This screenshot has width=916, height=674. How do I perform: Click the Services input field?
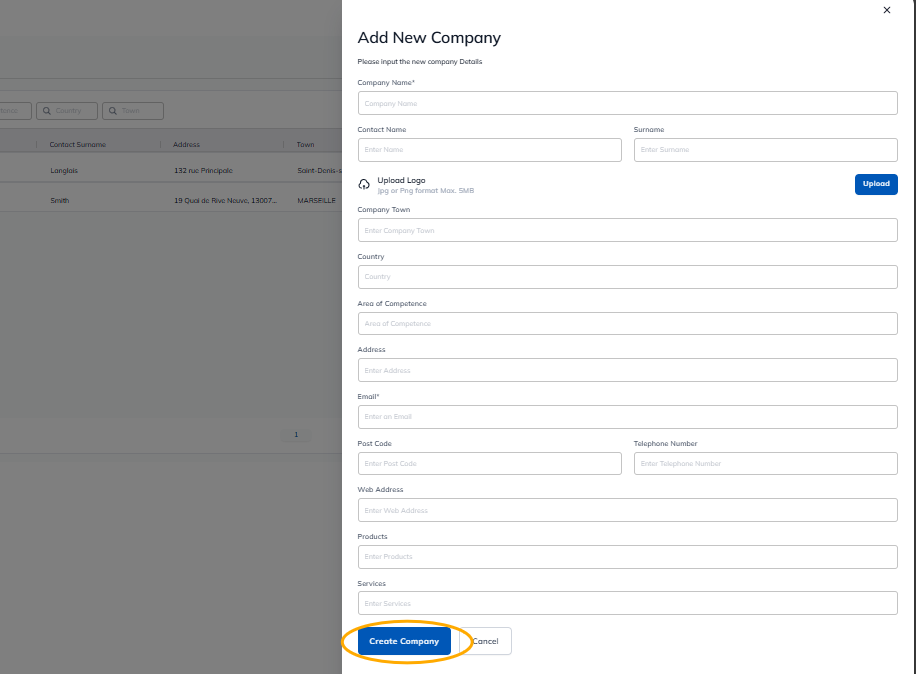(x=627, y=603)
